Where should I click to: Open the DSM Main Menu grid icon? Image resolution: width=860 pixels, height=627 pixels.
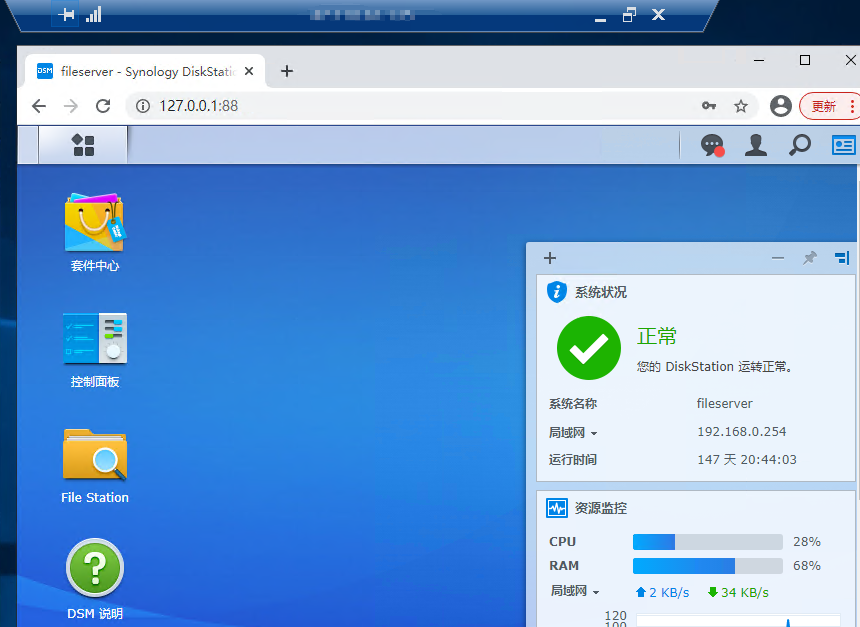pyautogui.click(x=83, y=145)
